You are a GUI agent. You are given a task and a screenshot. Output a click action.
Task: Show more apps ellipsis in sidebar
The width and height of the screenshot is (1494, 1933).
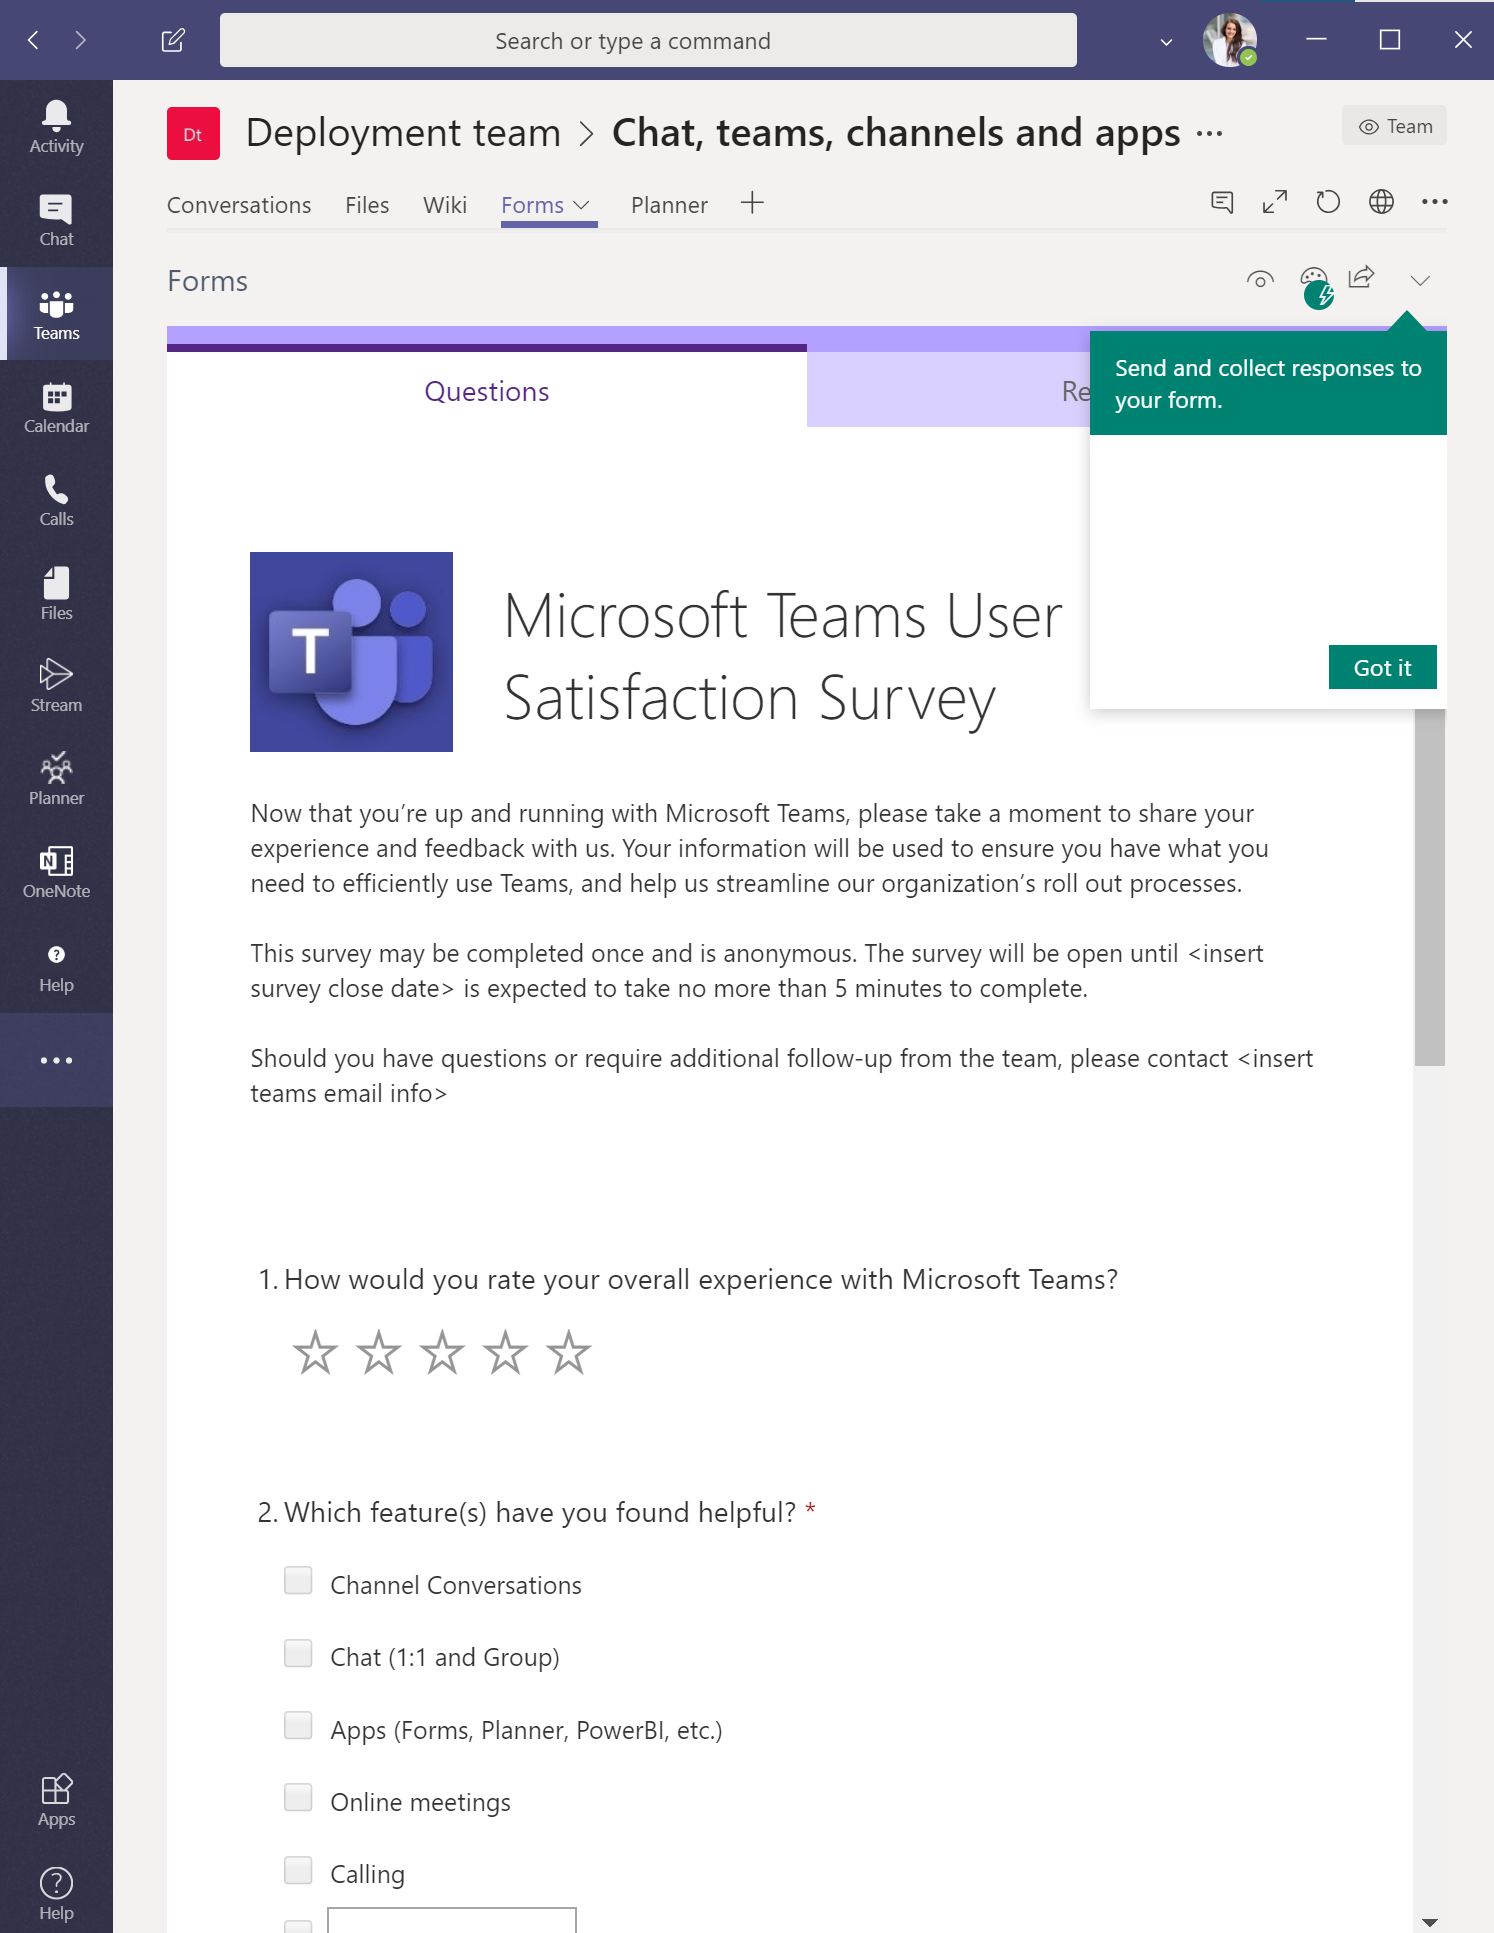(x=56, y=1060)
